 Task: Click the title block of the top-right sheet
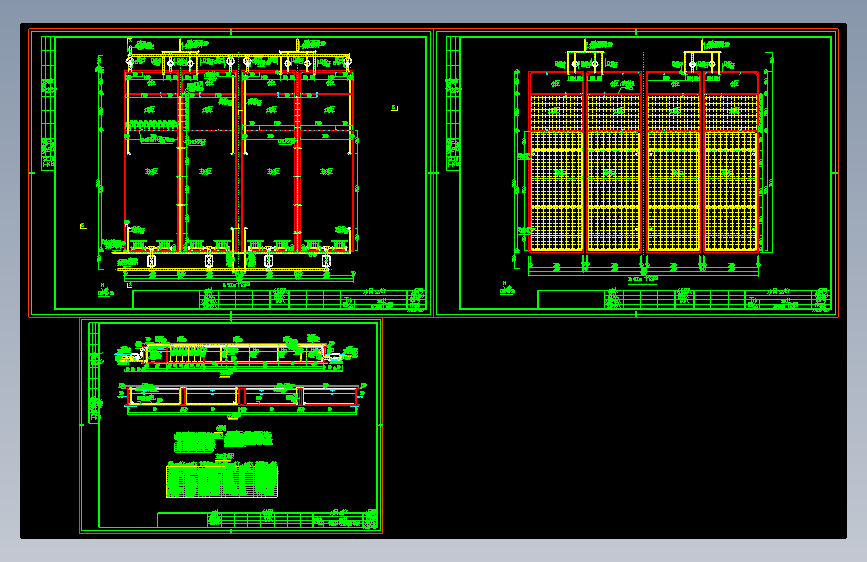684,299
